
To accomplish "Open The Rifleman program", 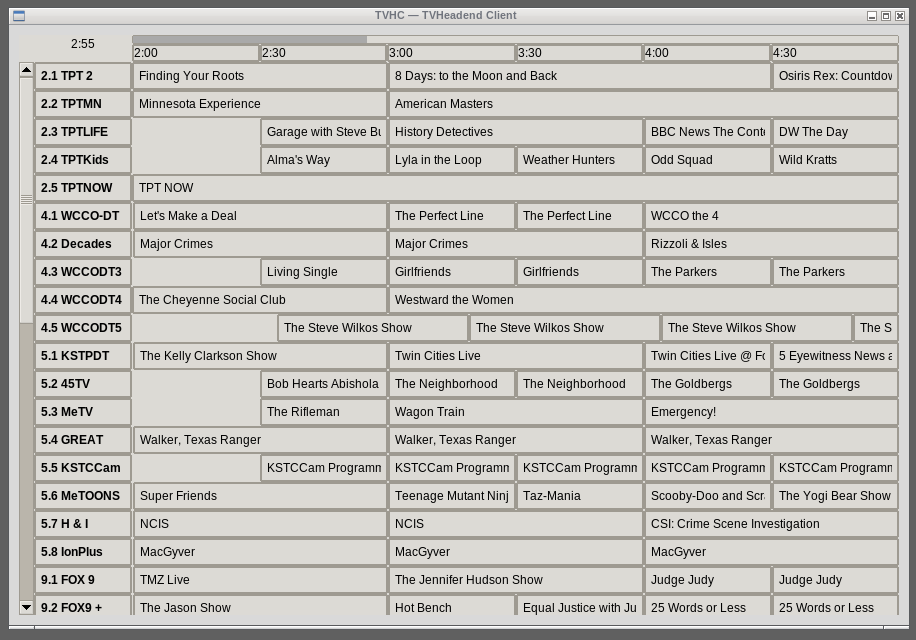I will tap(324, 412).
